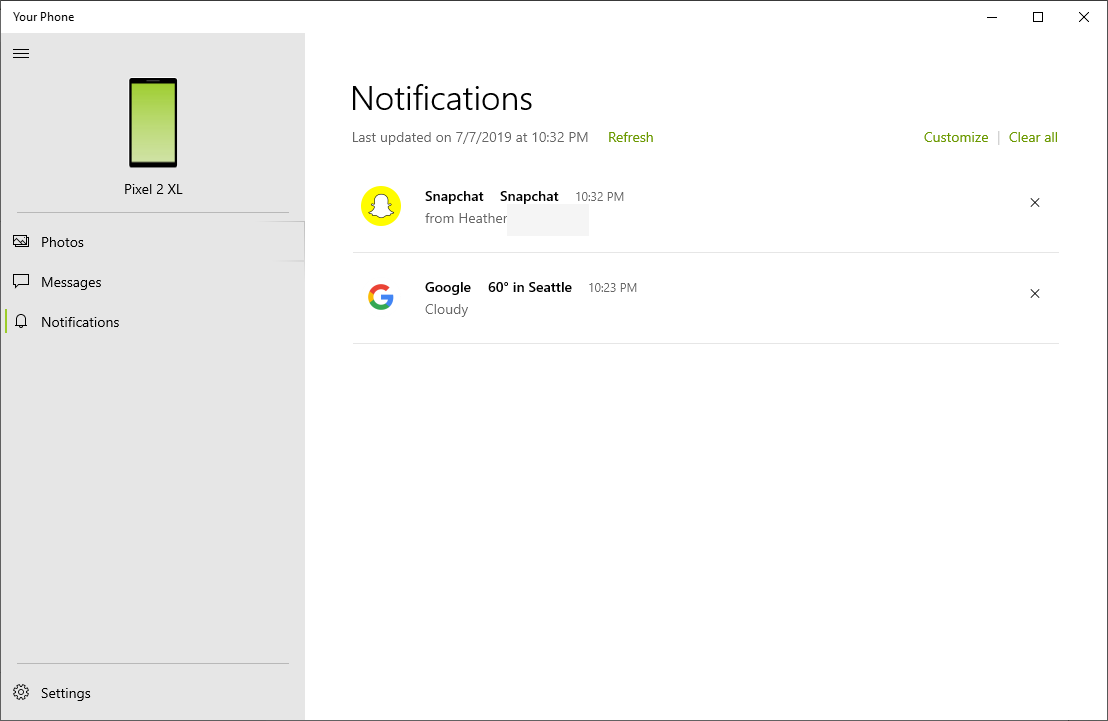Click the Settings gear icon

21,693
